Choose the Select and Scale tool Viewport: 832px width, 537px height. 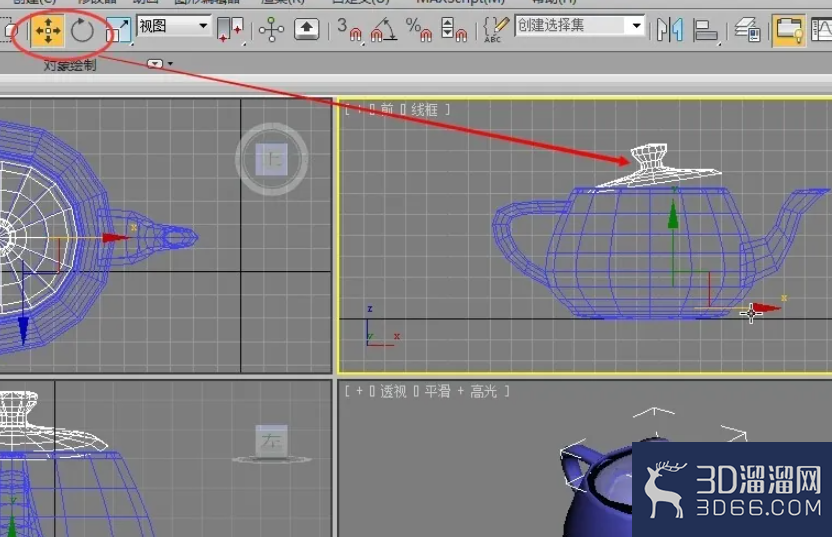coord(118,30)
